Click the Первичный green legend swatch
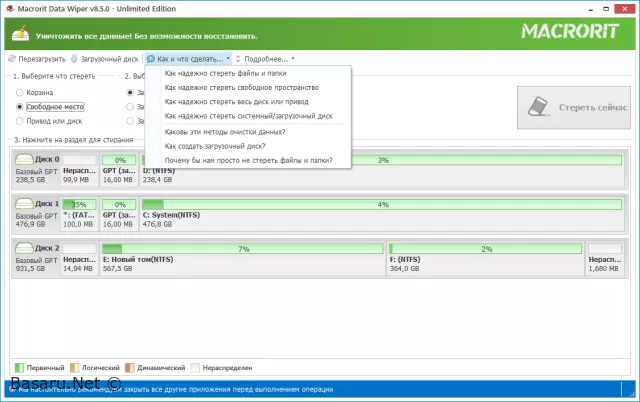The width and height of the screenshot is (640, 402). click(19, 368)
